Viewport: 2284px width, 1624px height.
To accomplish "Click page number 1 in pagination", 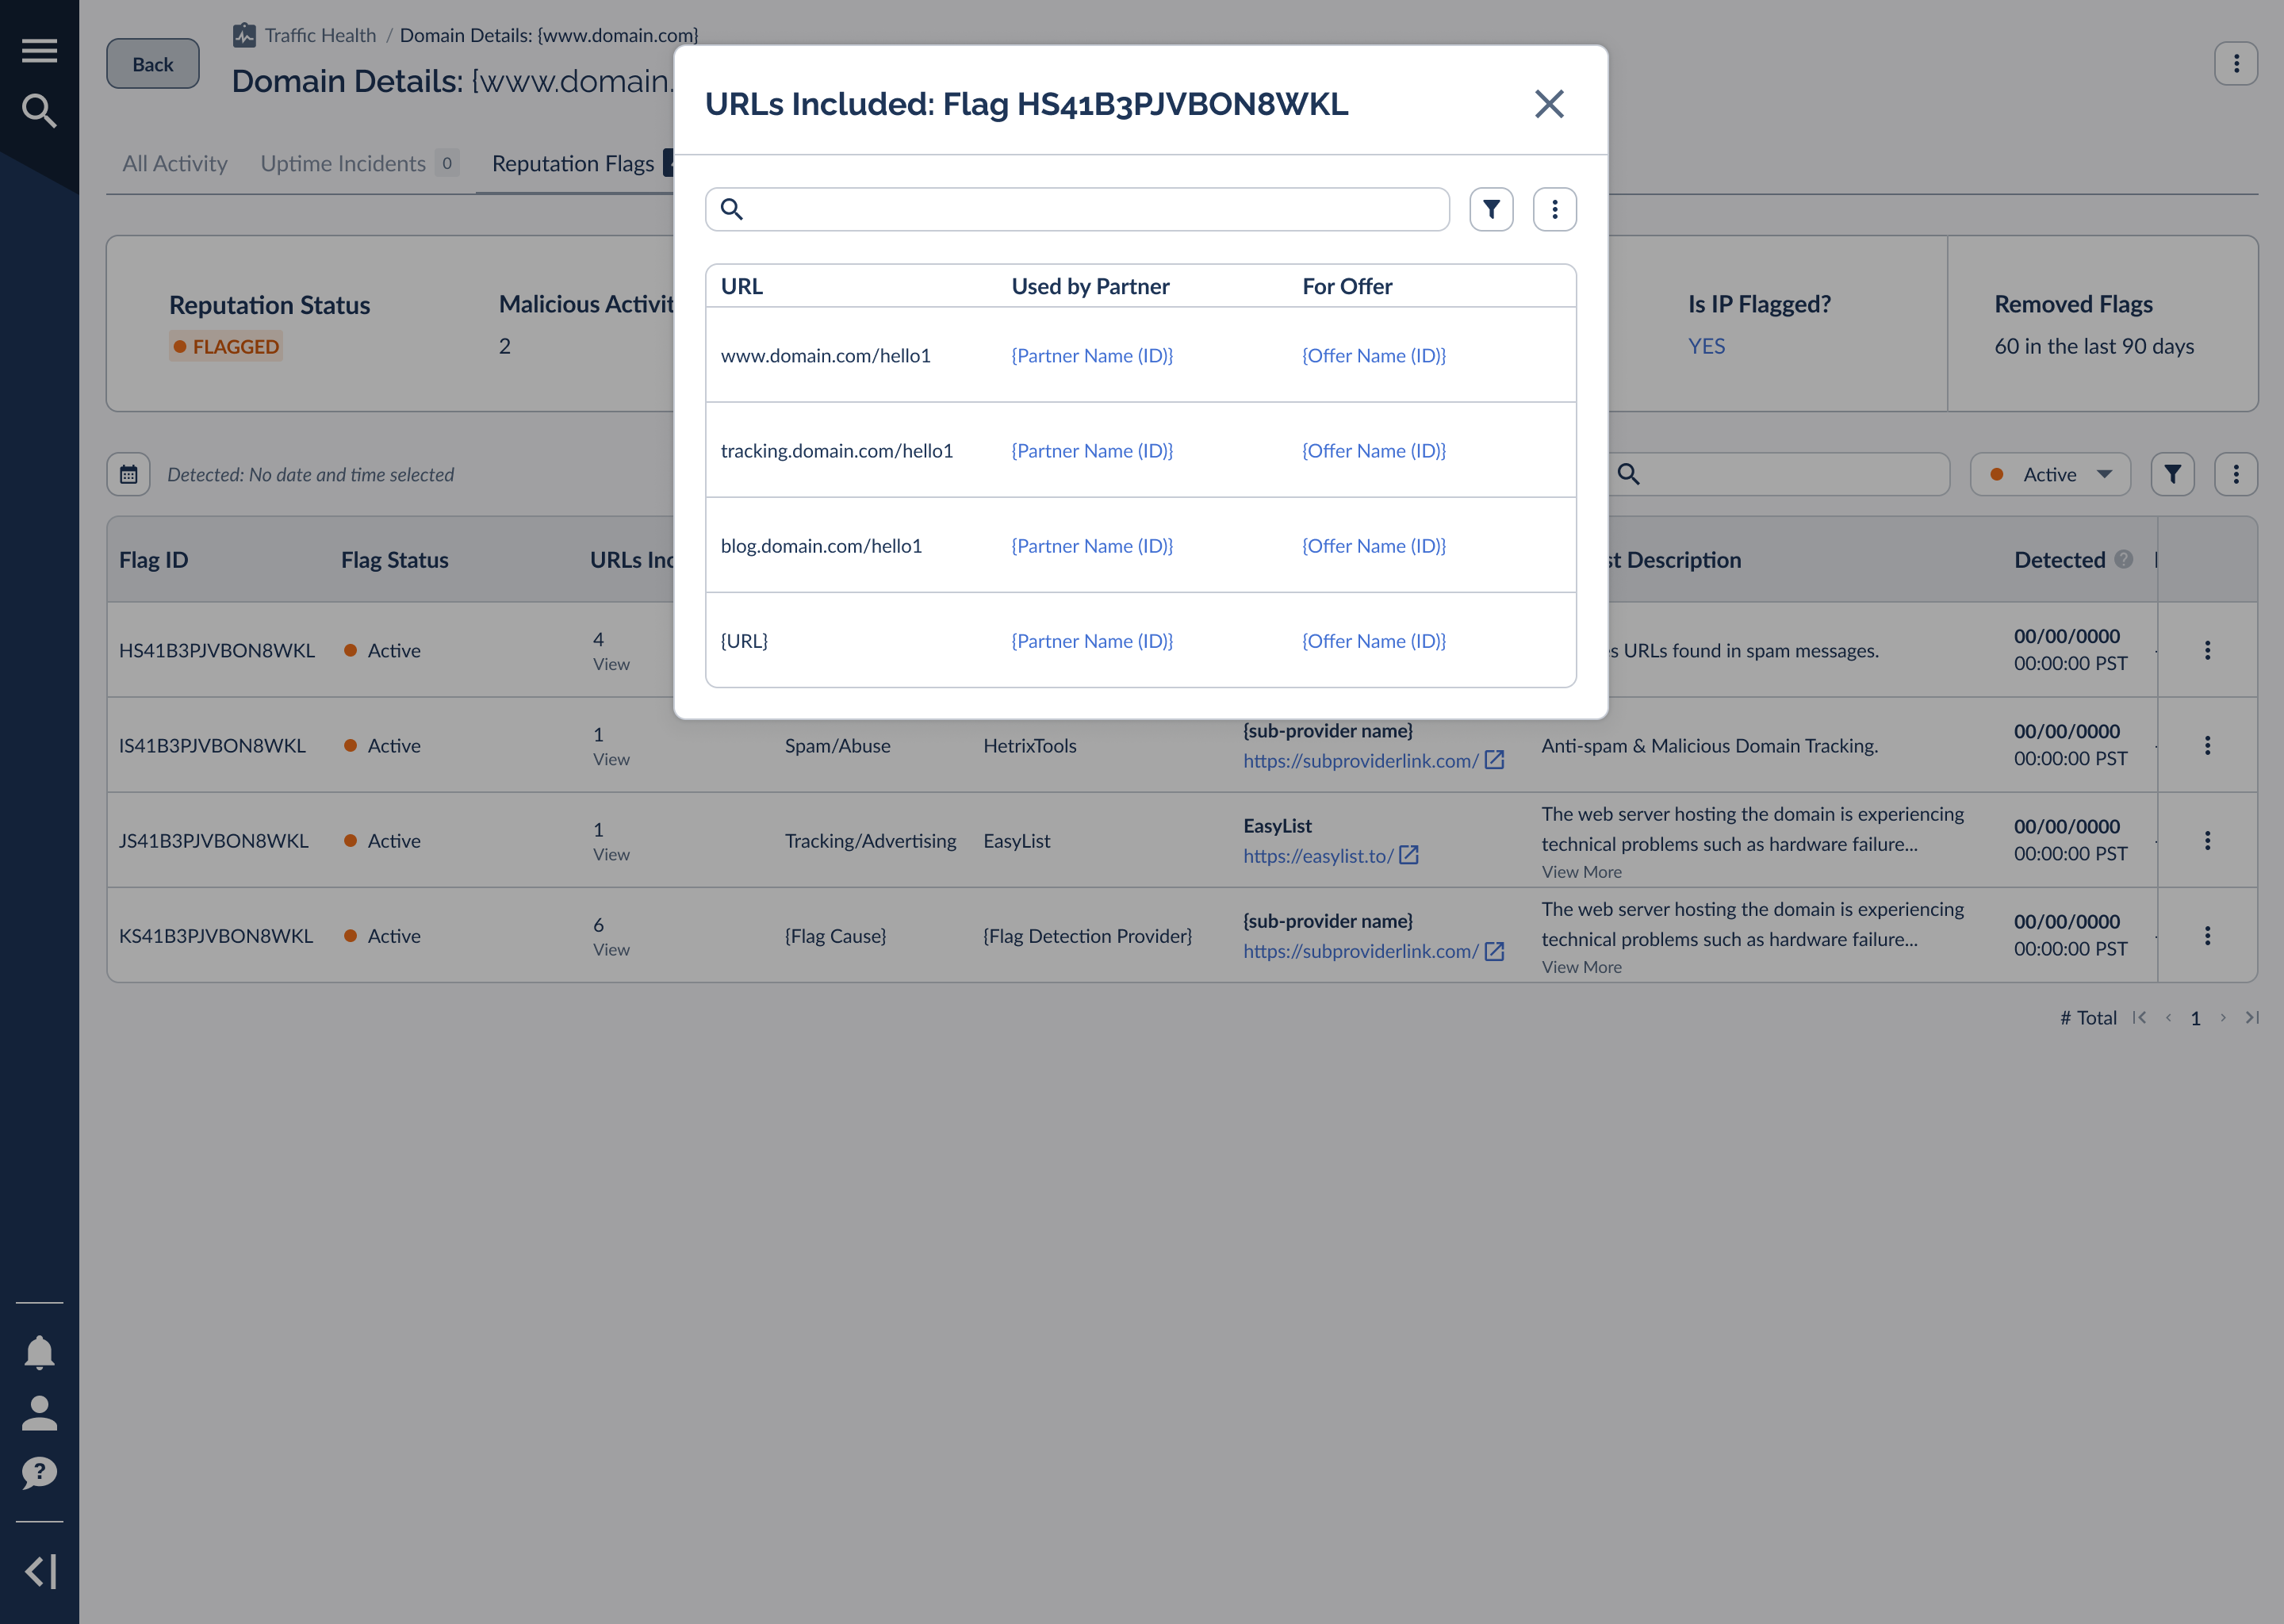I will coord(2195,1018).
